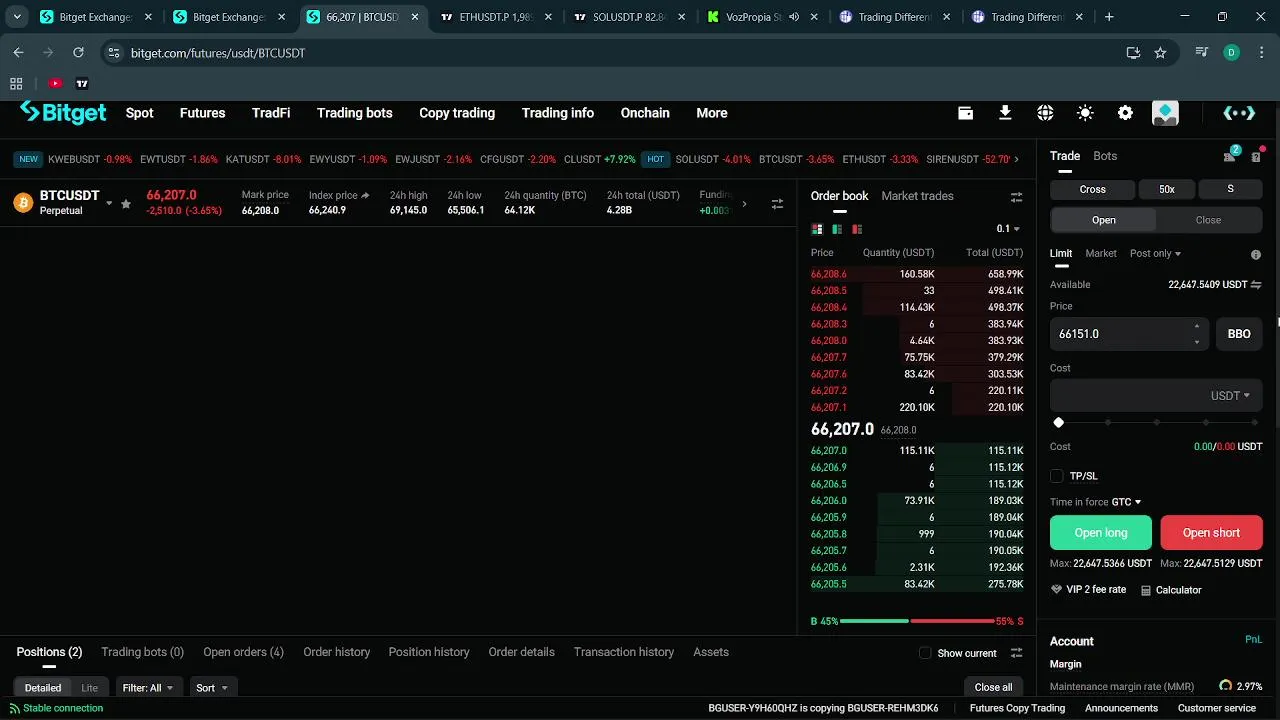Open the VIP 2 fee rate link
The width and height of the screenshot is (1280, 720).
1088,590
